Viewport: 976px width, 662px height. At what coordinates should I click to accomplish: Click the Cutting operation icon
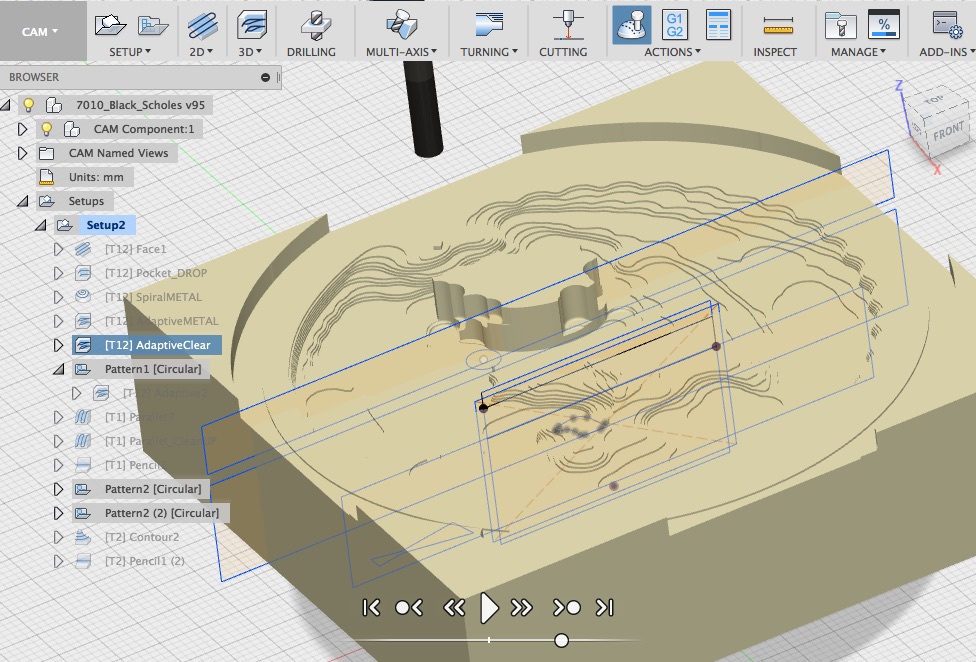(568, 25)
